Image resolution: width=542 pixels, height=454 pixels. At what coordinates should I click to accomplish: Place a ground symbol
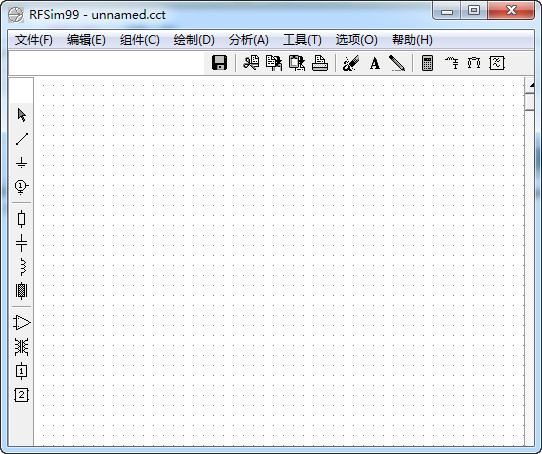coord(22,163)
